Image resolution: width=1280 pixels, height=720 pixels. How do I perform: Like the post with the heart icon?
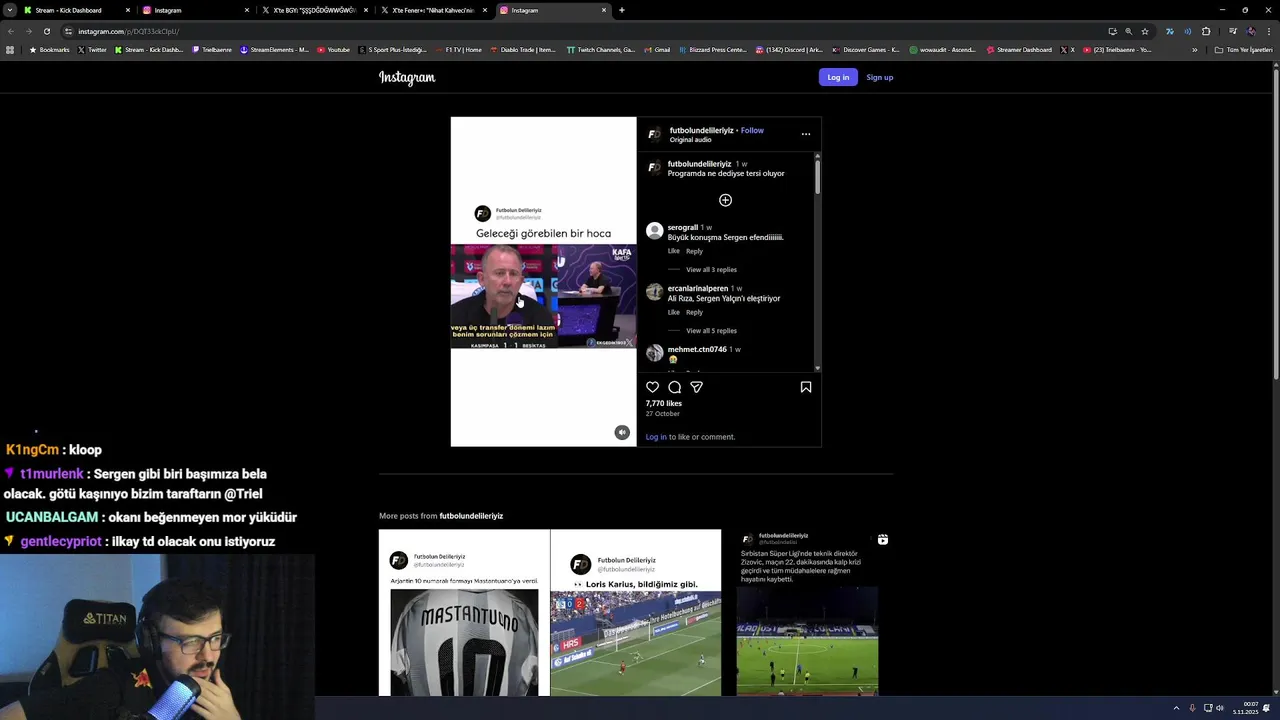(653, 387)
